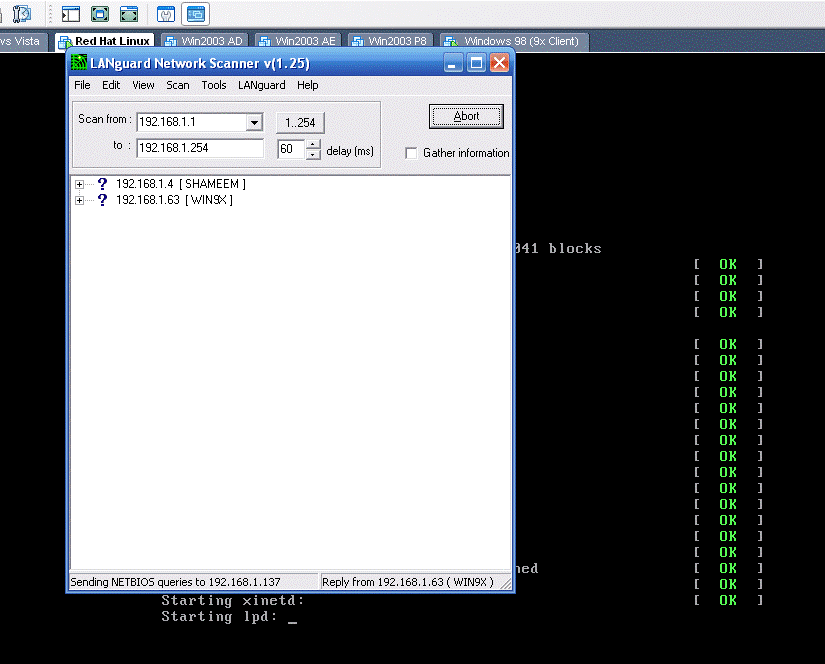Click the Win2003 AD tab VM icon
Image resolution: width=825 pixels, height=664 pixels.
coord(170,41)
